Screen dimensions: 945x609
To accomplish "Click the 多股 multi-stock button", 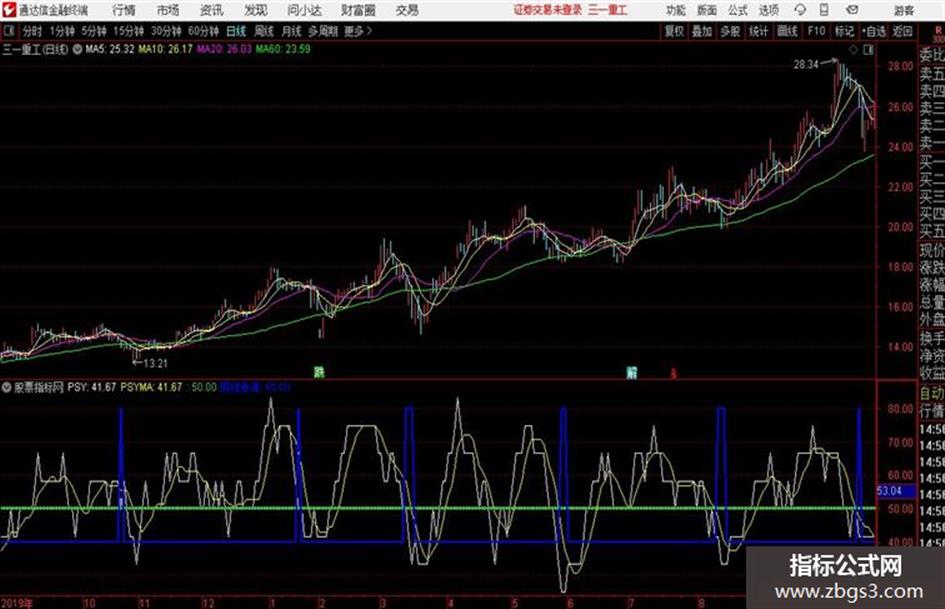I will tap(730, 31).
